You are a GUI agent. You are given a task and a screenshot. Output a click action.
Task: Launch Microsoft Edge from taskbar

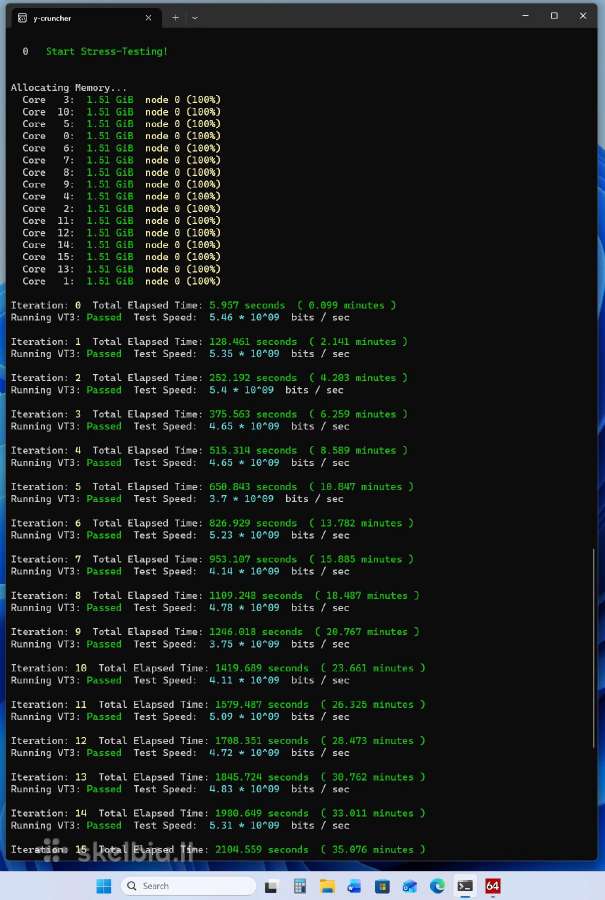pos(437,886)
